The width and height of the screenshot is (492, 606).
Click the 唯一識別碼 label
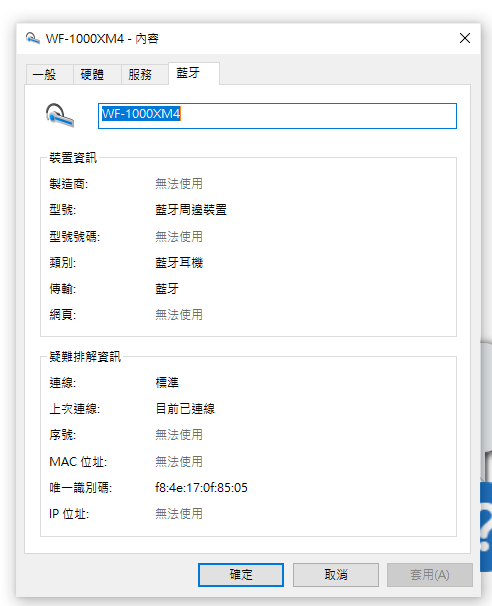pos(80,487)
